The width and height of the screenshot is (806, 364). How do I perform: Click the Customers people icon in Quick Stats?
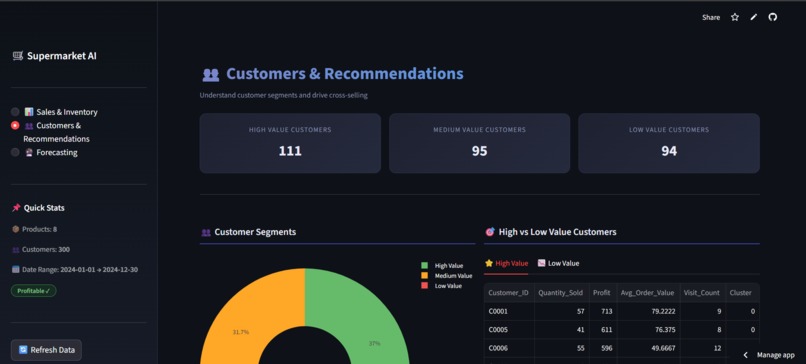pos(15,249)
